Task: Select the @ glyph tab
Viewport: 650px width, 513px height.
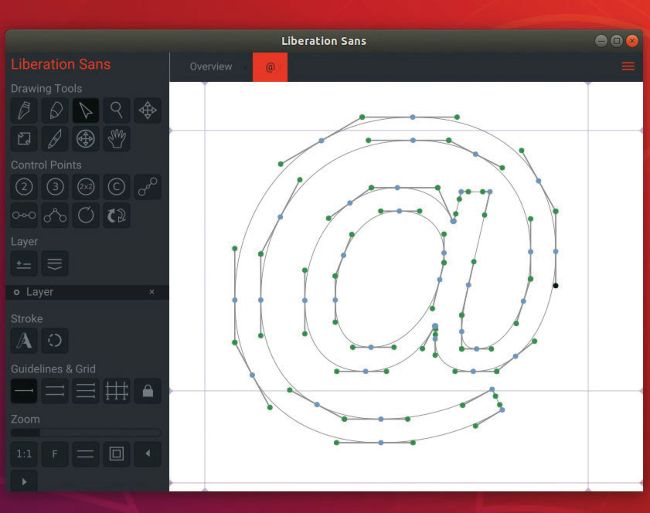Action: (x=269, y=67)
